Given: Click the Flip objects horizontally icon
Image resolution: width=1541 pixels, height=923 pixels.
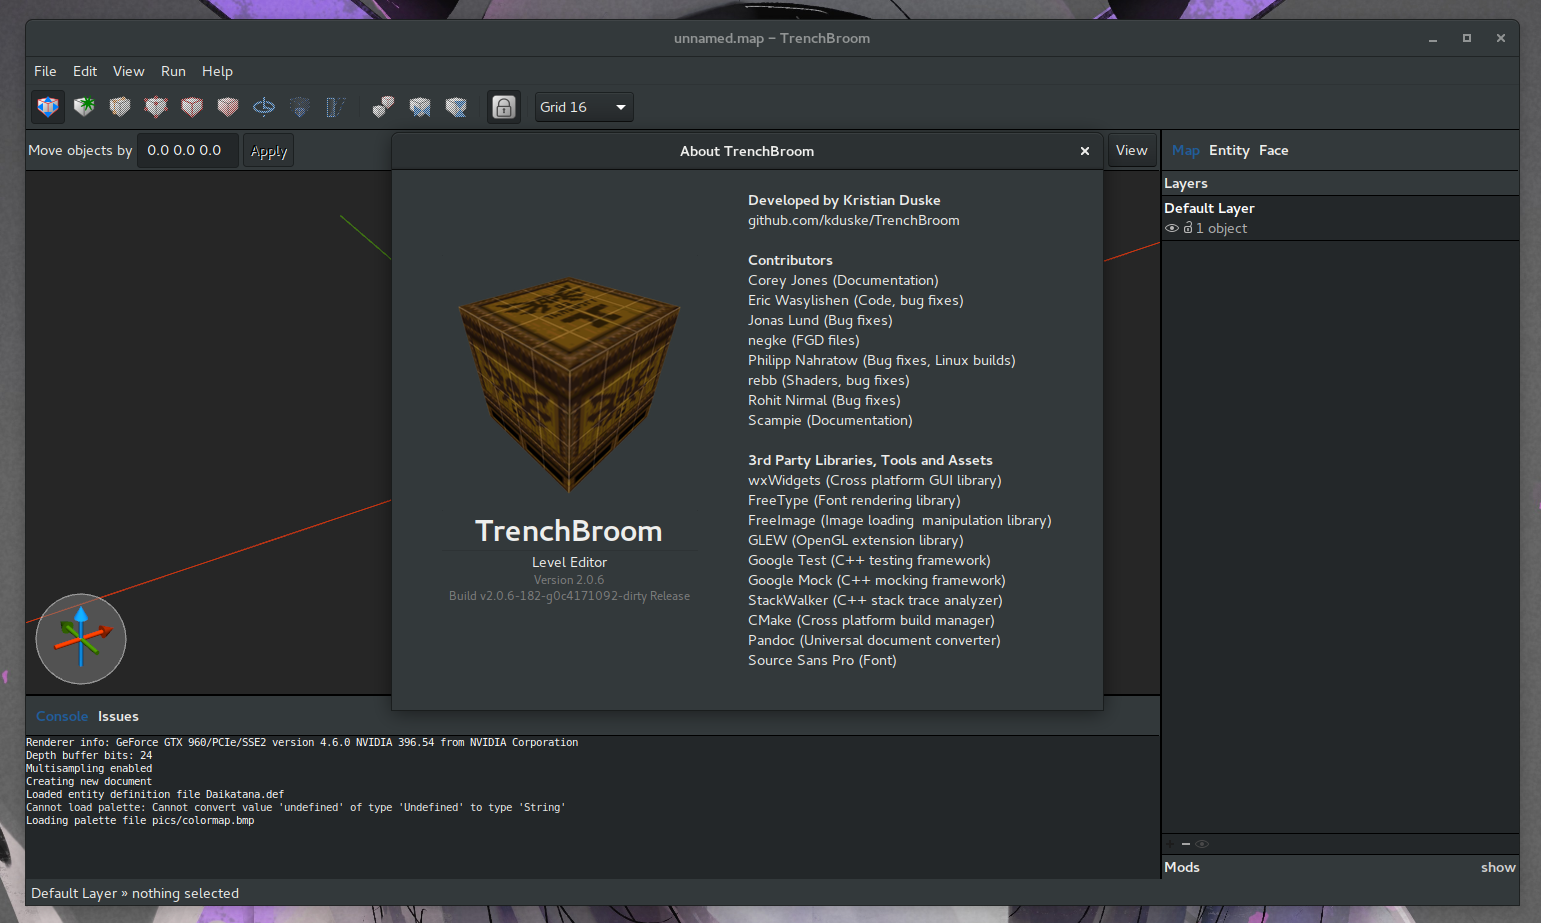Looking at the screenshot, I should pyautogui.click(x=419, y=107).
